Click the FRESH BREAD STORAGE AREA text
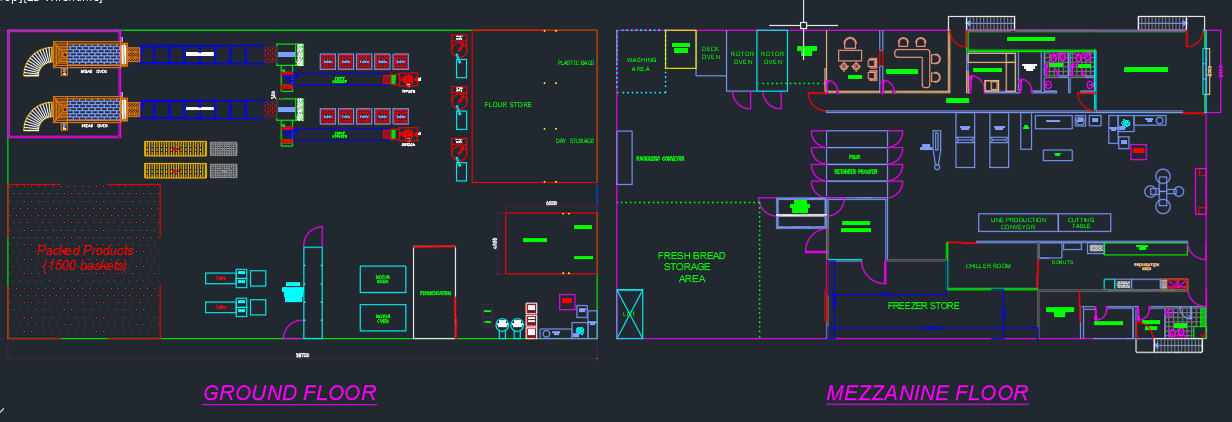Viewport: 1232px width, 422px height. [691, 267]
